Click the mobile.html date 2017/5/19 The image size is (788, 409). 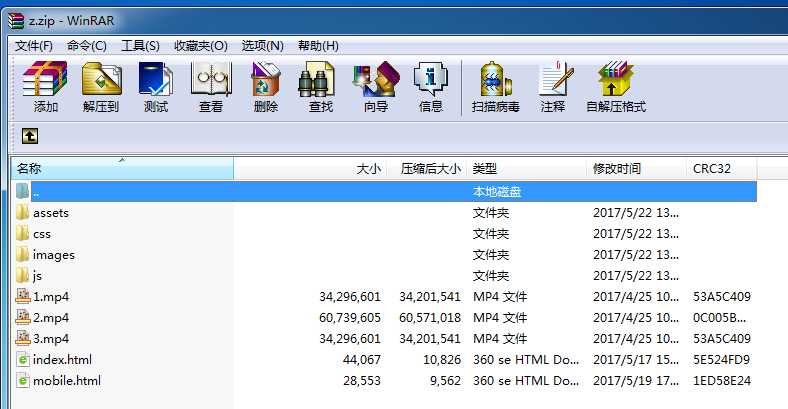click(636, 381)
